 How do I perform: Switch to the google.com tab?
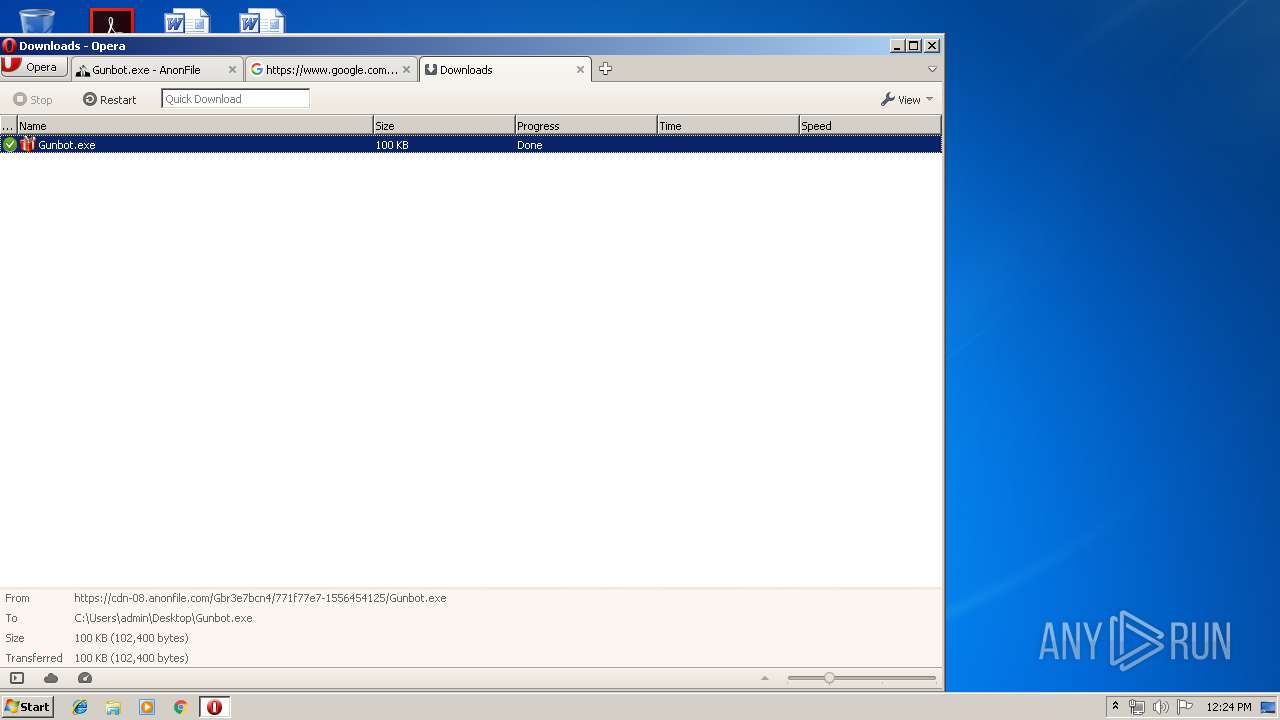pos(332,70)
